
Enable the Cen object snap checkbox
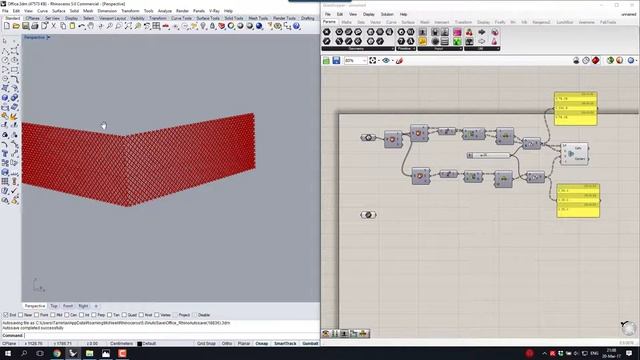pos(67,315)
